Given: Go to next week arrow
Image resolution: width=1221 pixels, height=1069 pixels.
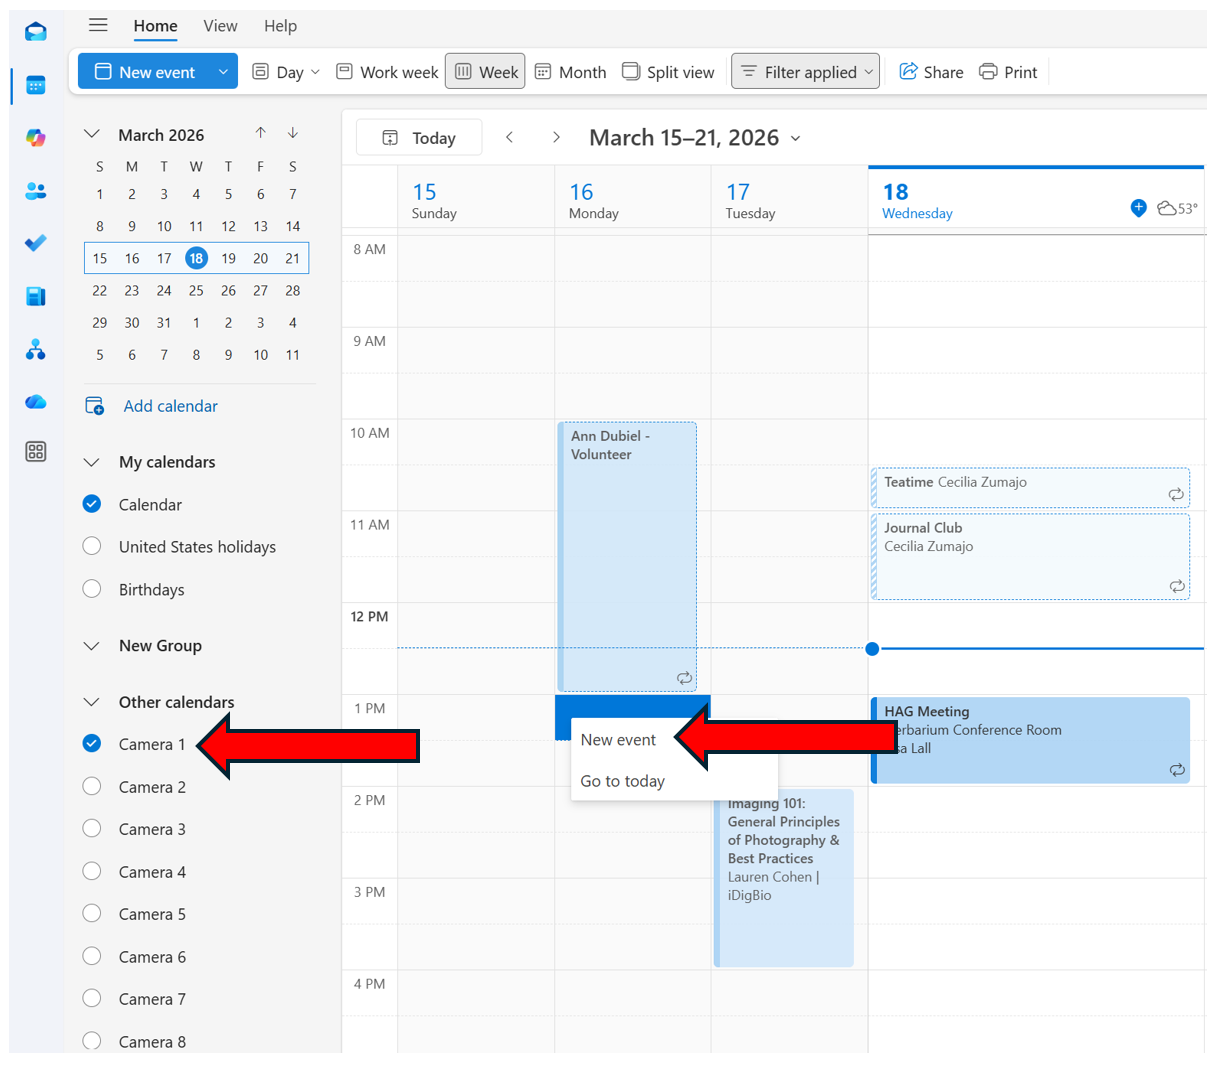Looking at the screenshot, I should pyautogui.click(x=556, y=138).
